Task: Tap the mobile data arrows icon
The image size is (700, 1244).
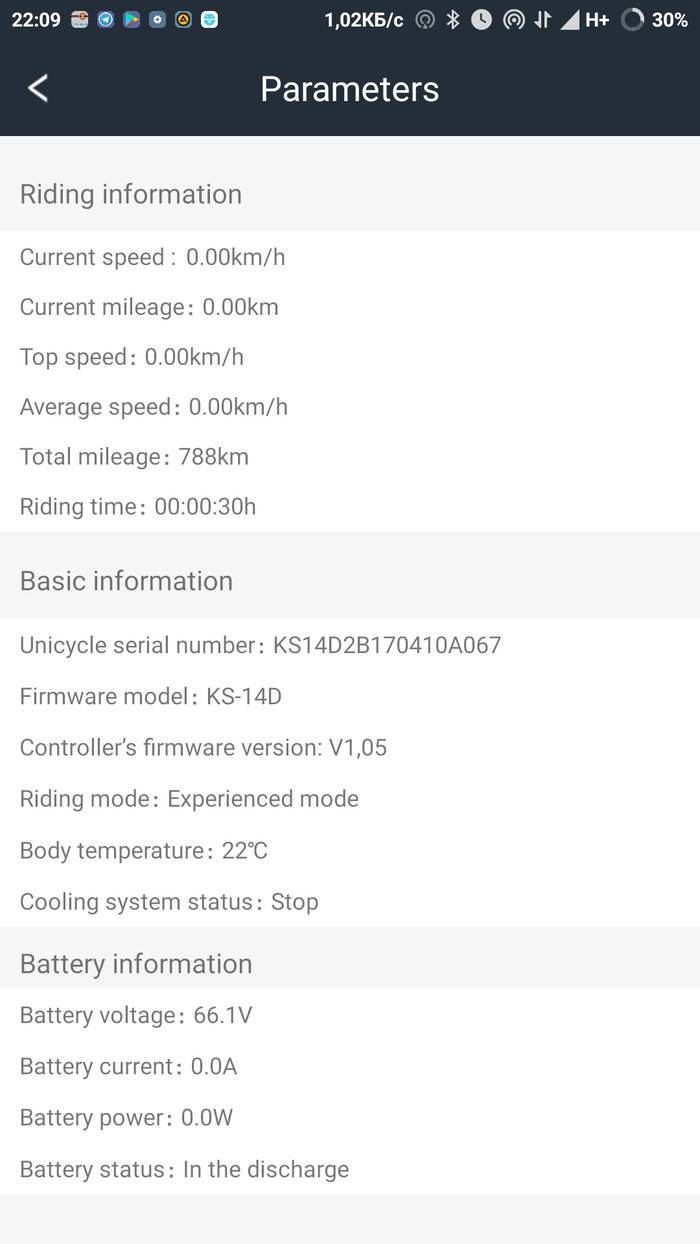Action: click(x=542, y=19)
